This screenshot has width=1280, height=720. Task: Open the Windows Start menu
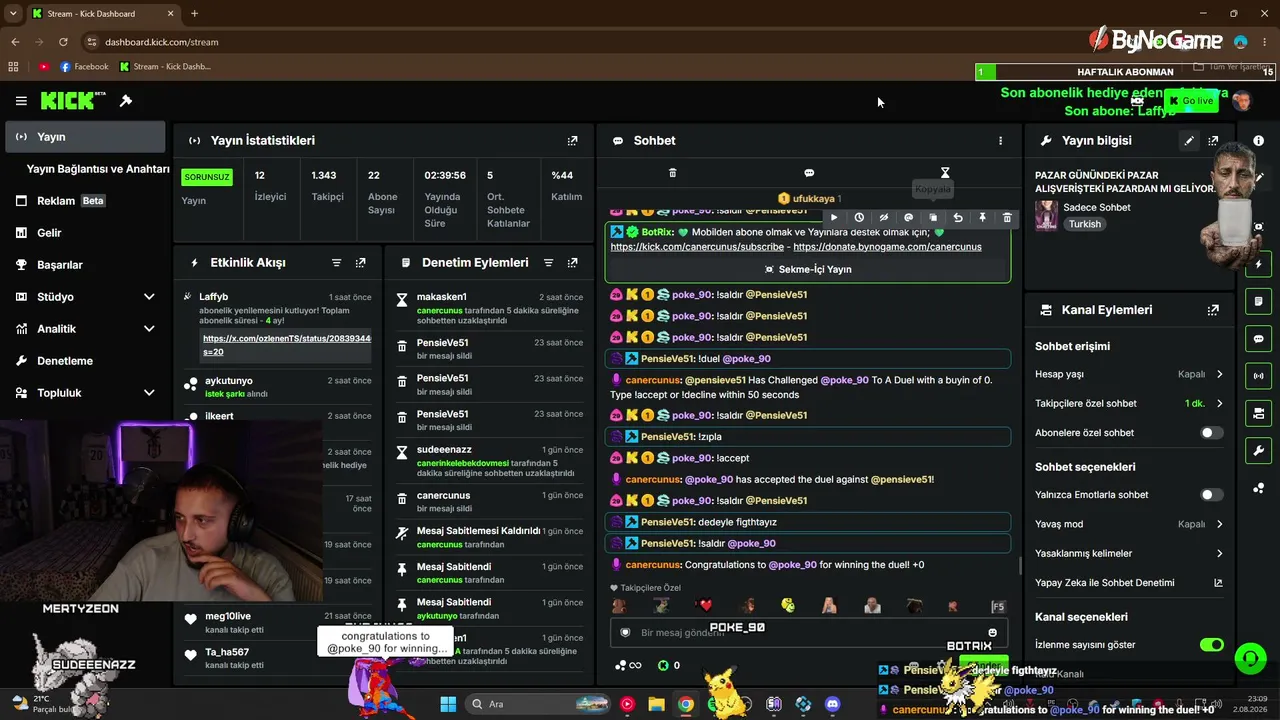pos(448,704)
